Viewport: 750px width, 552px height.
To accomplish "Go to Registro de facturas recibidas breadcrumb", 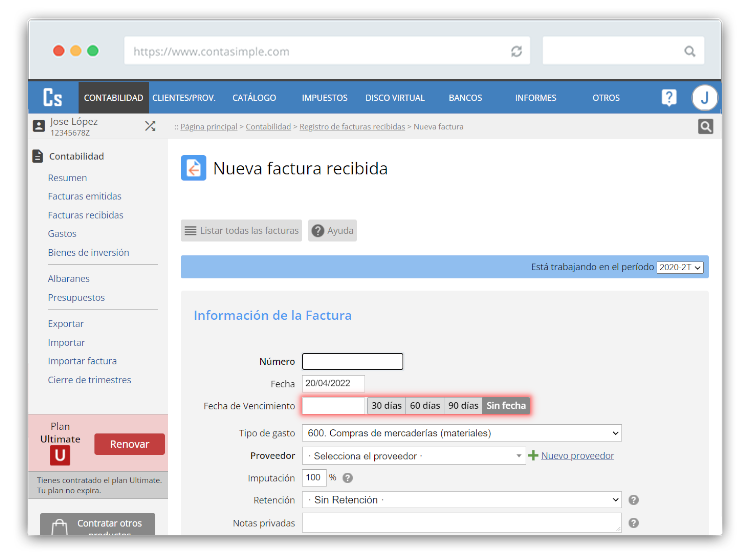I will (x=352, y=127).
